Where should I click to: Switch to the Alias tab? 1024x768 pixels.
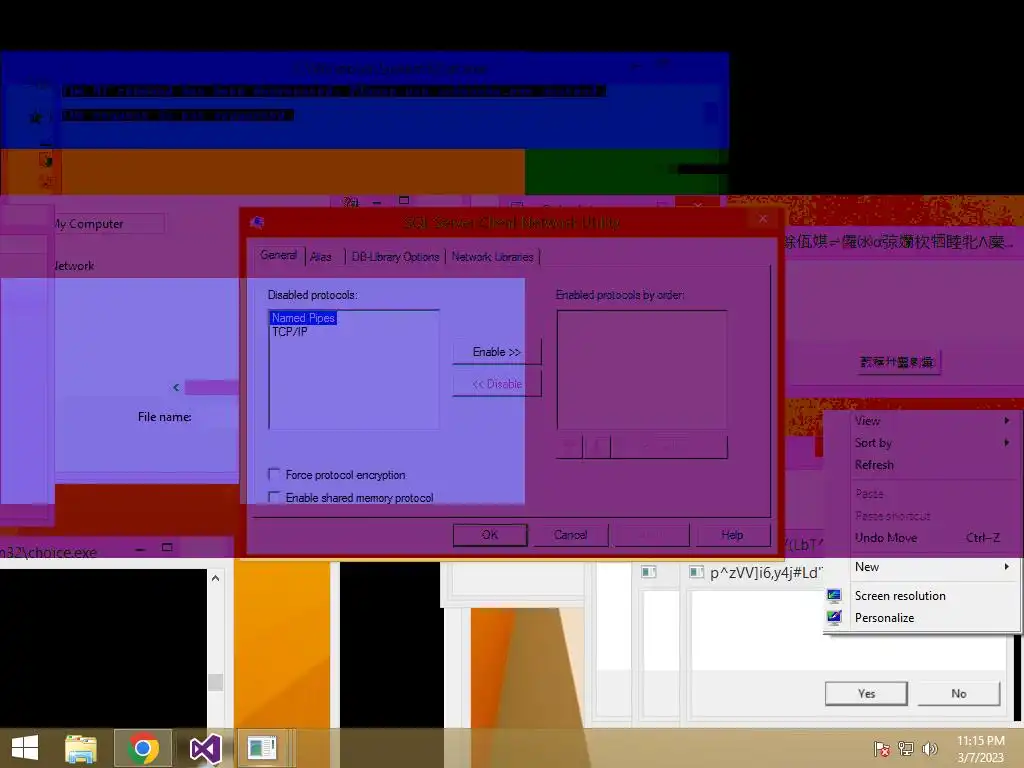[x=321, y=257]
